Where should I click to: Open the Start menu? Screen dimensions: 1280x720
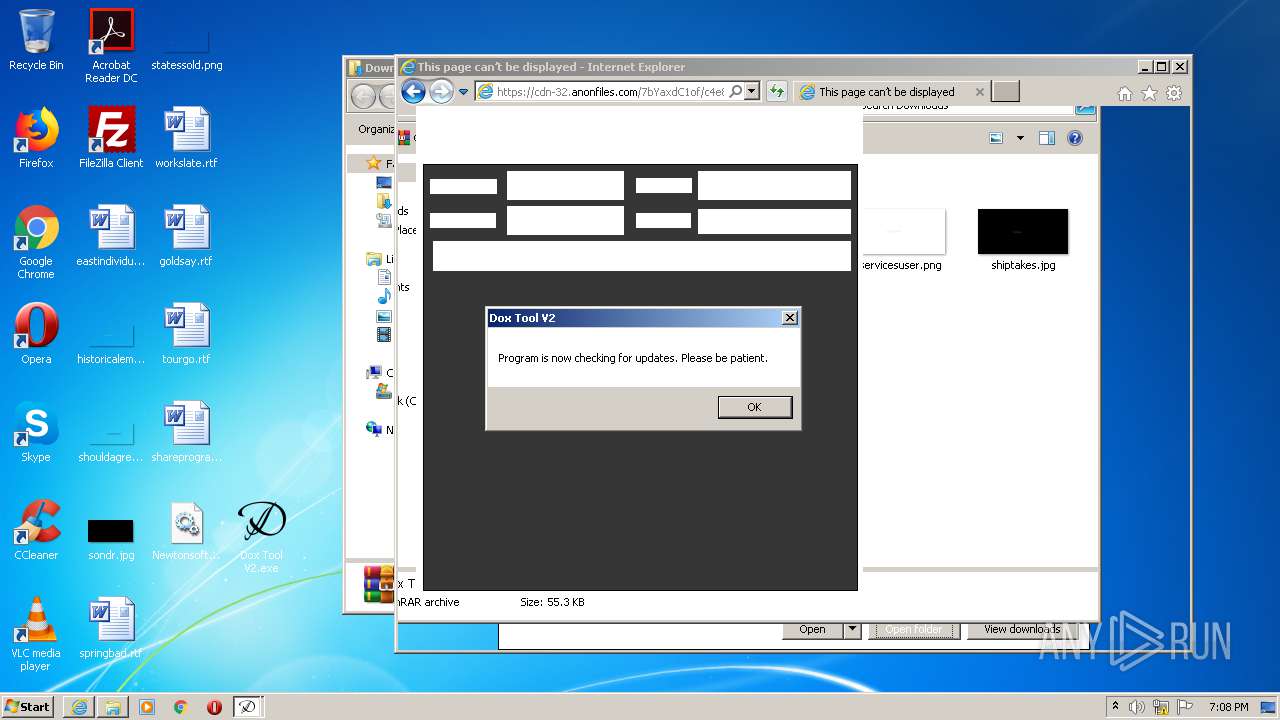[28, 706]
